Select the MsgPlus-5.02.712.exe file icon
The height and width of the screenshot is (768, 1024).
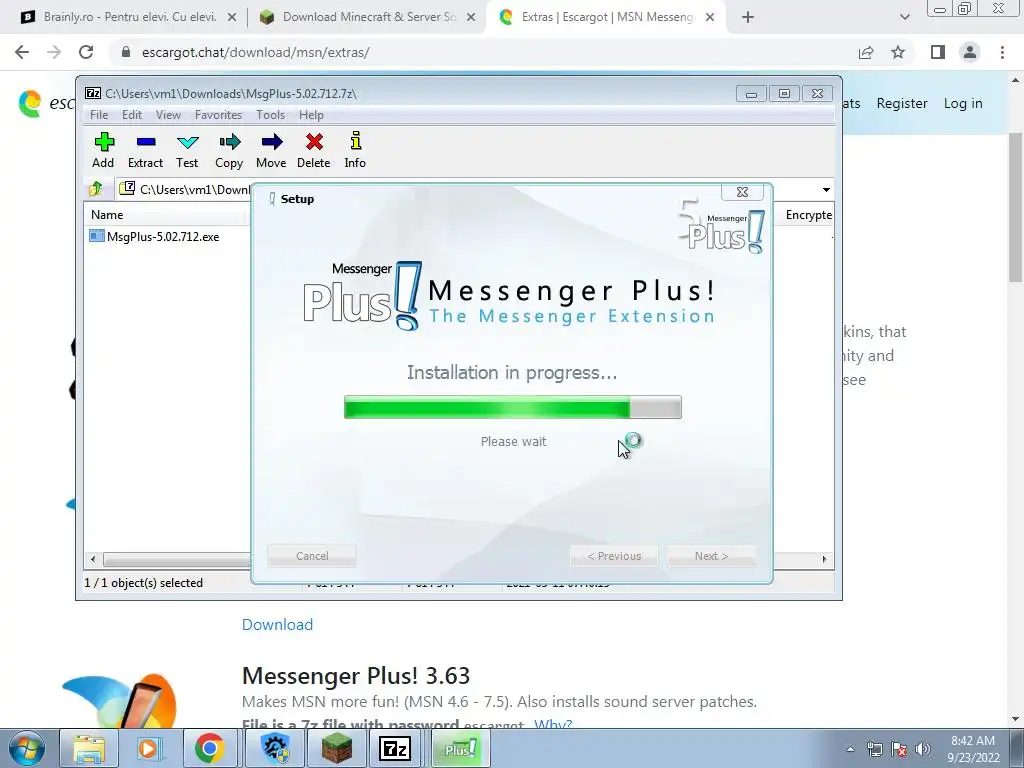click(x=97, y=236)
